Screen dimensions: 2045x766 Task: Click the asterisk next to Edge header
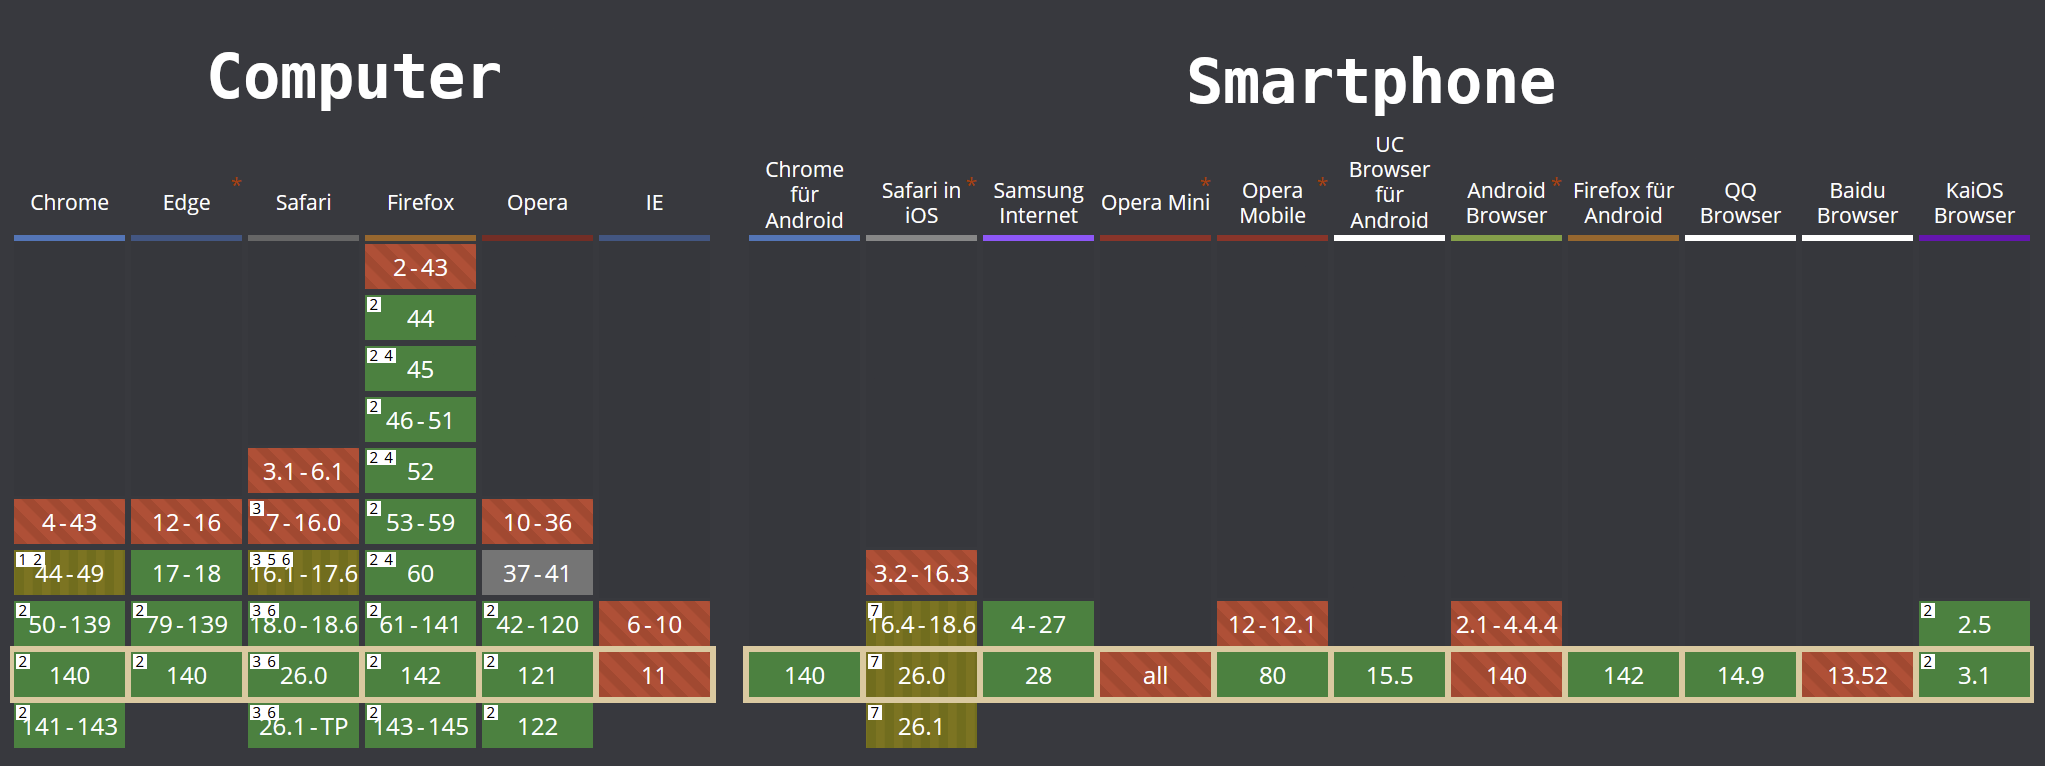click(x=237, y=183)
